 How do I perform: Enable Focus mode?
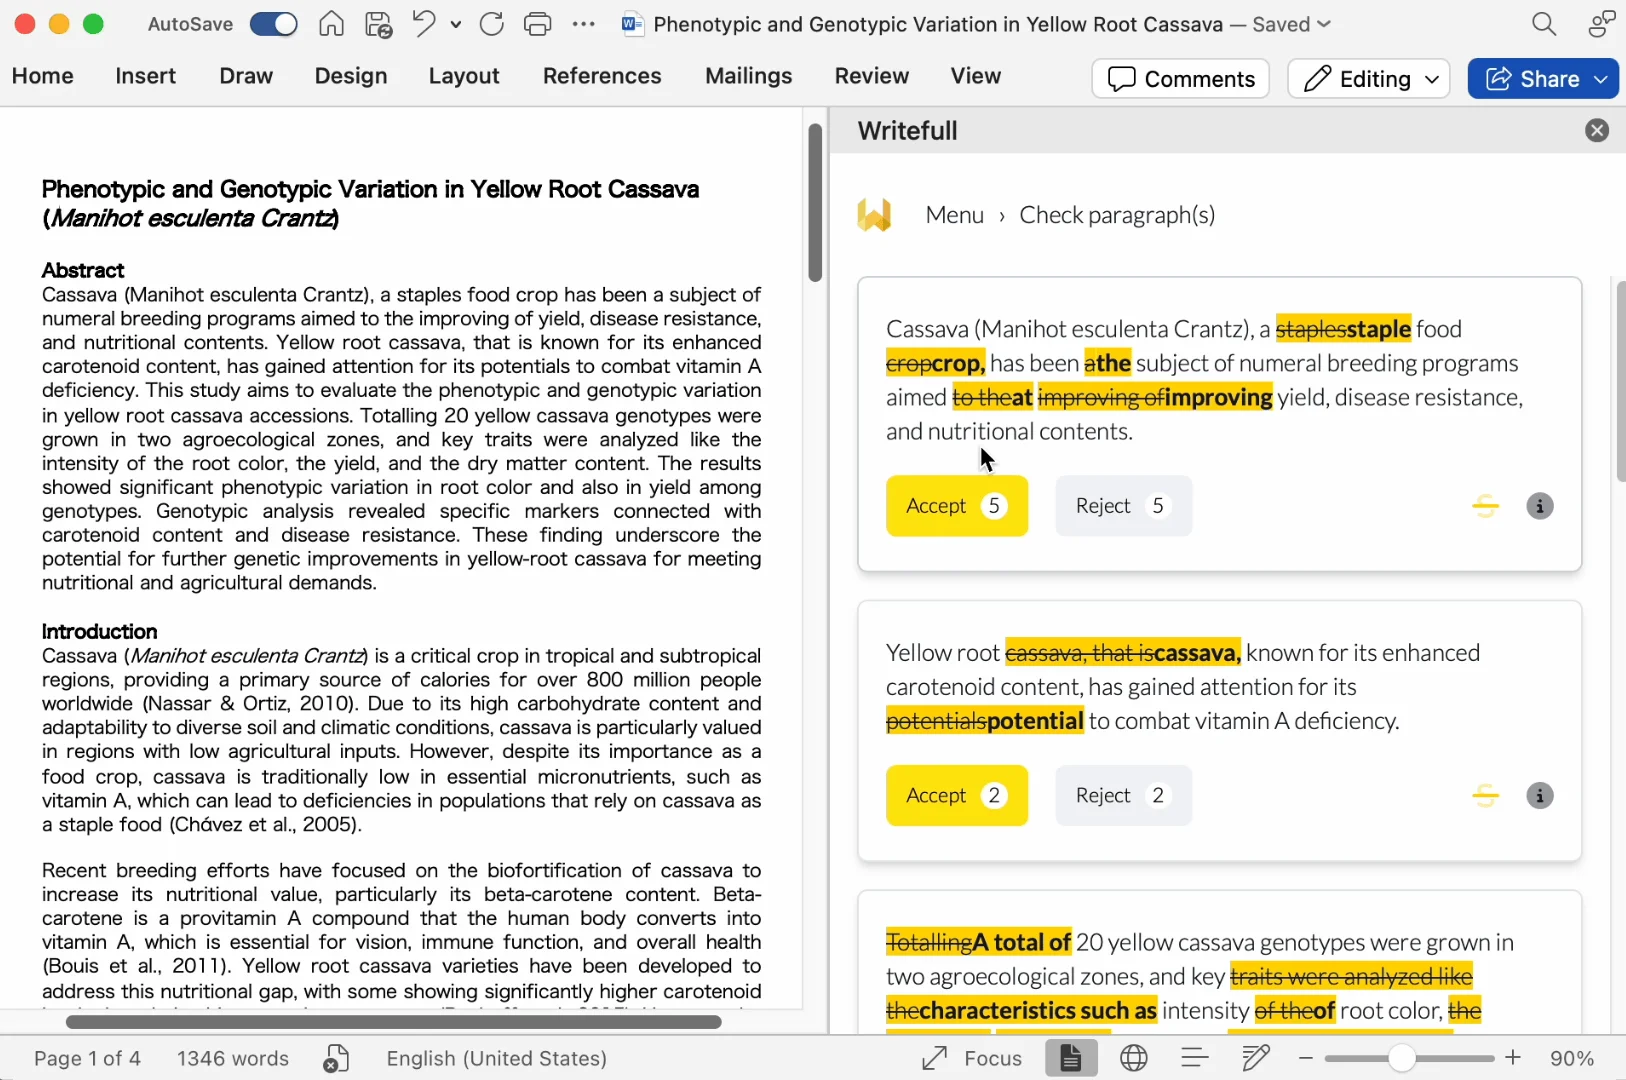coord(972,1058)
